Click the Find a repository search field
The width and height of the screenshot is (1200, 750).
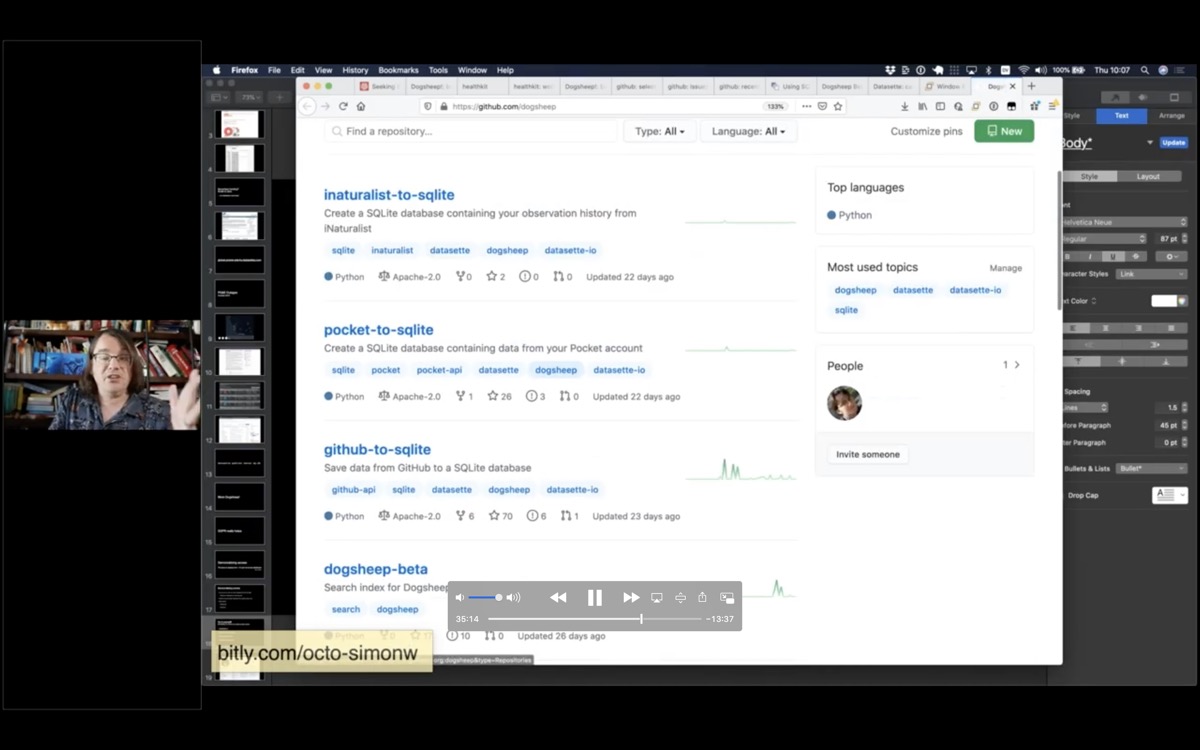pos(471,131)
